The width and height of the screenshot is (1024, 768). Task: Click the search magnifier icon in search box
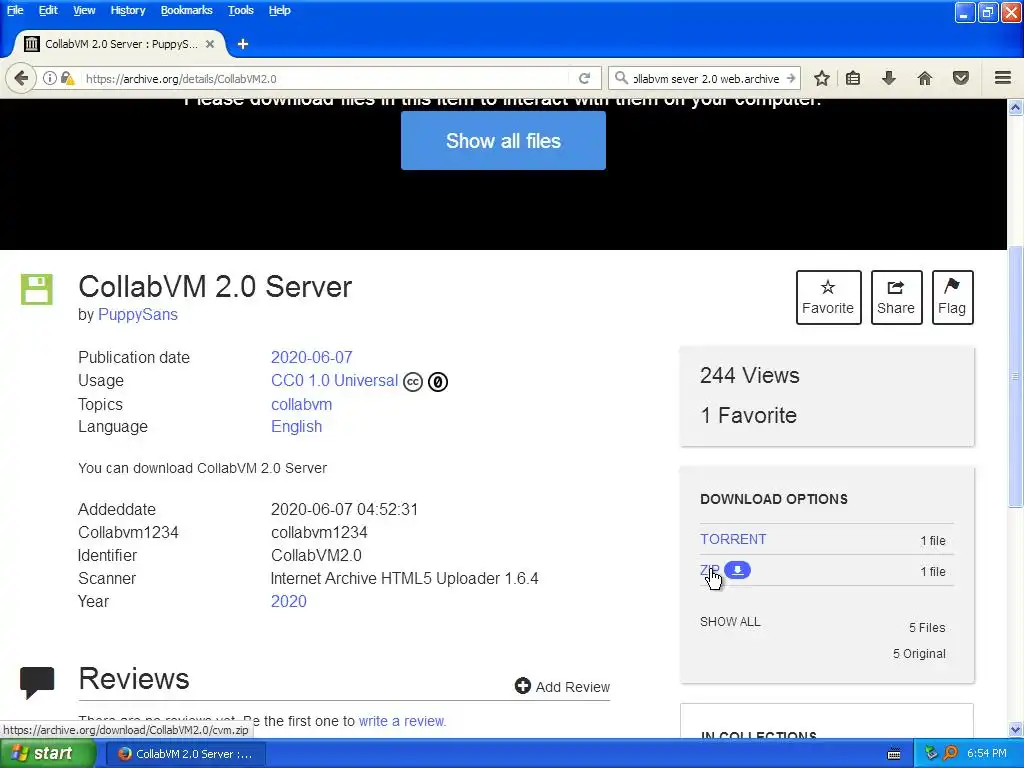click(x=621, y=78)
